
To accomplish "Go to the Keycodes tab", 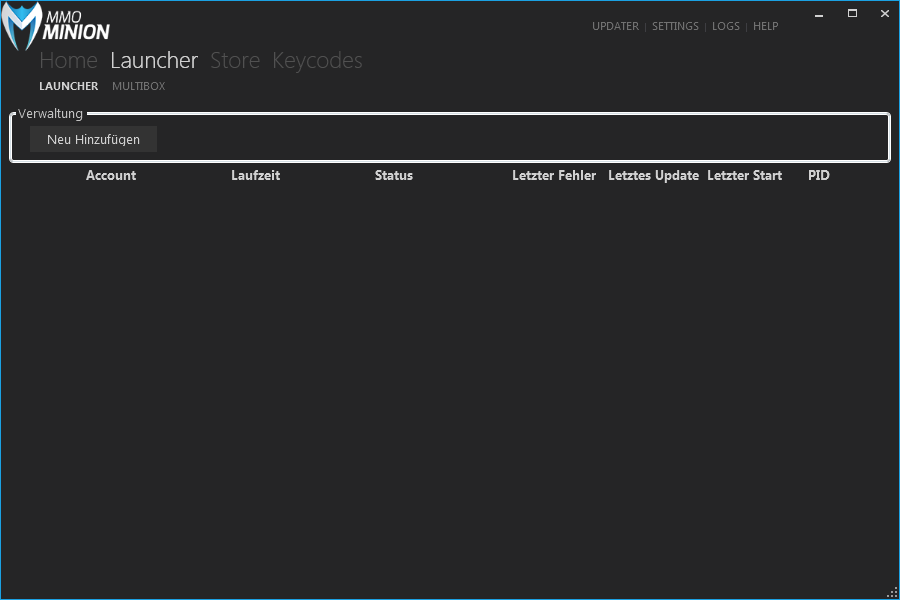I will pyautogui.click(x=317, y=60).
